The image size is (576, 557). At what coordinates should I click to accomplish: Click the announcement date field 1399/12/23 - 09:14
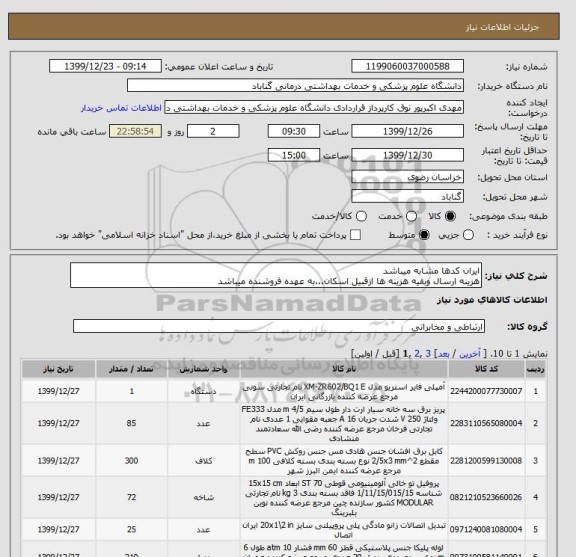[105, 66]
